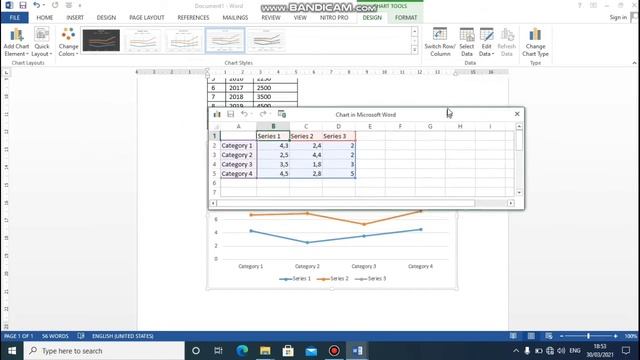Screen dimensions: 640x360
Task: Click row 6 header in chart sheet
Action: tap(214, 183)
